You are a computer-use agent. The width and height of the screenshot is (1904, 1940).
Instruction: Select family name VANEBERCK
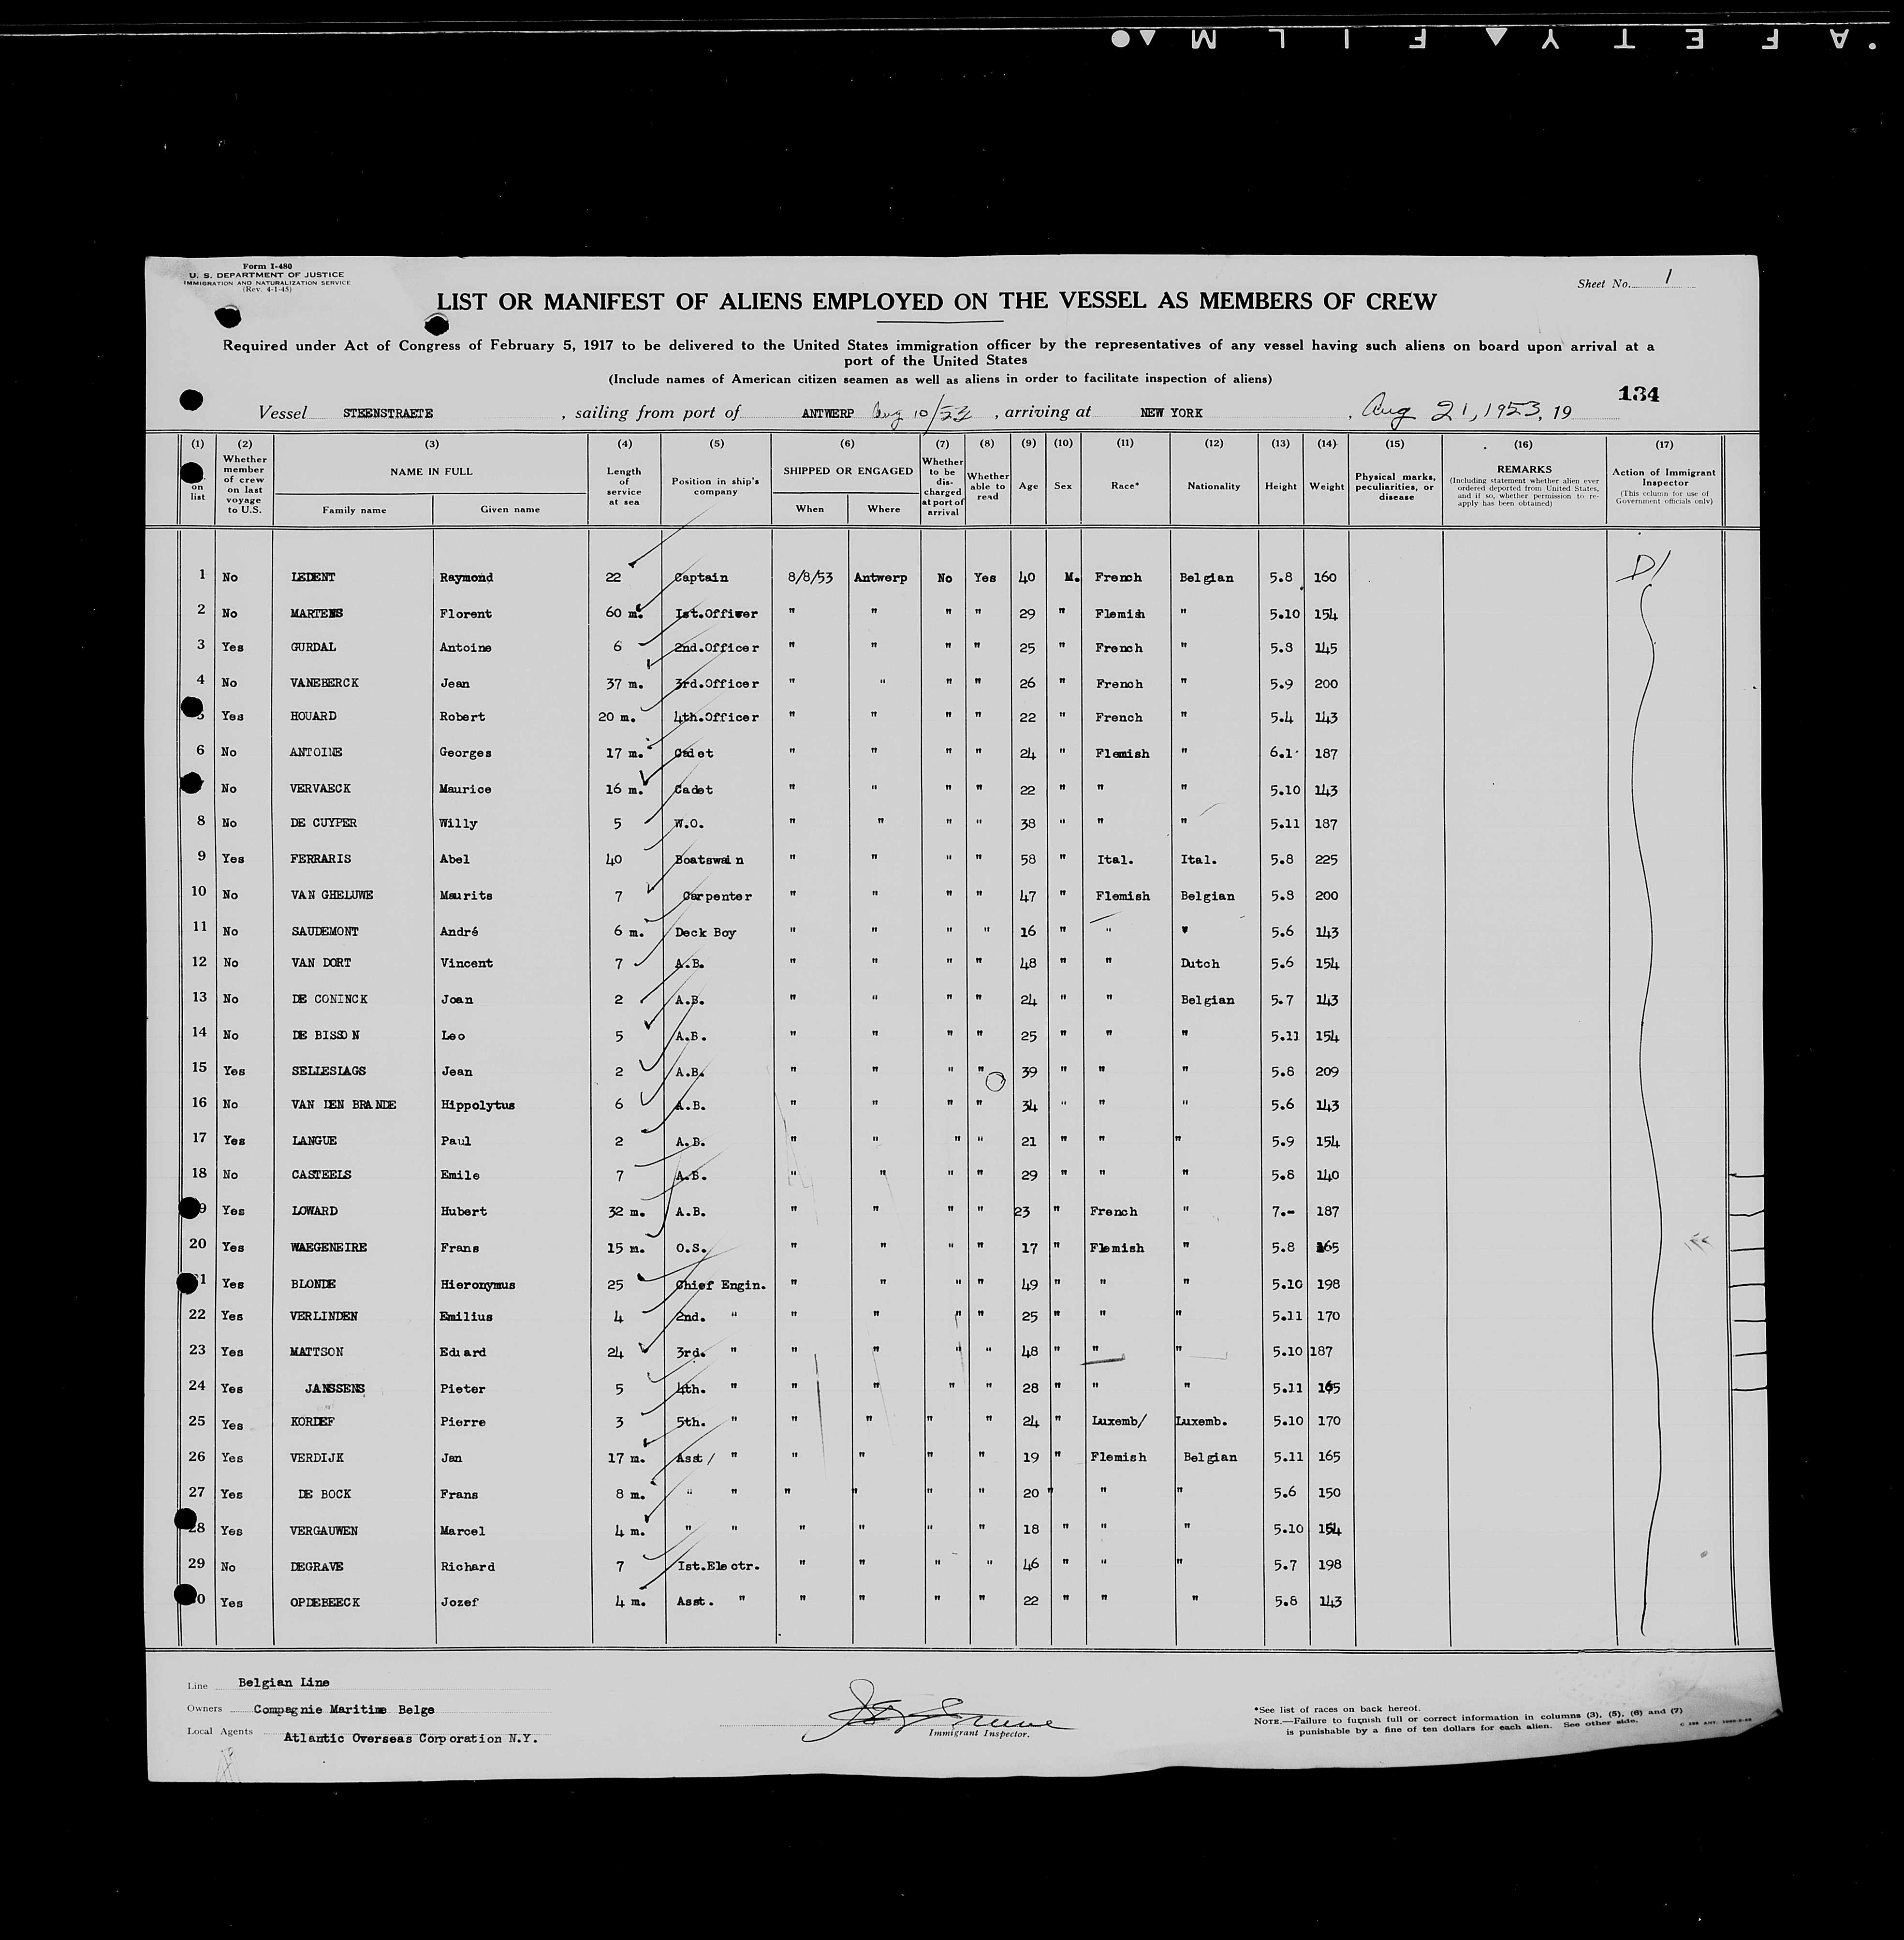(x=324, y=682)
